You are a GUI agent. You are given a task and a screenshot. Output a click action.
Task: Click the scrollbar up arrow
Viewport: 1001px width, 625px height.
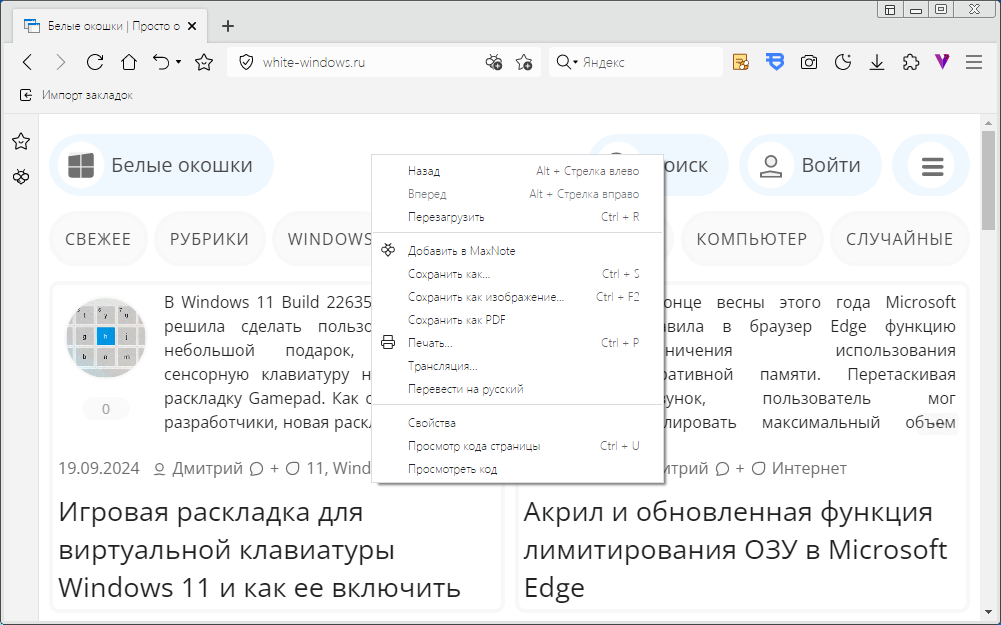click(988, 123)
